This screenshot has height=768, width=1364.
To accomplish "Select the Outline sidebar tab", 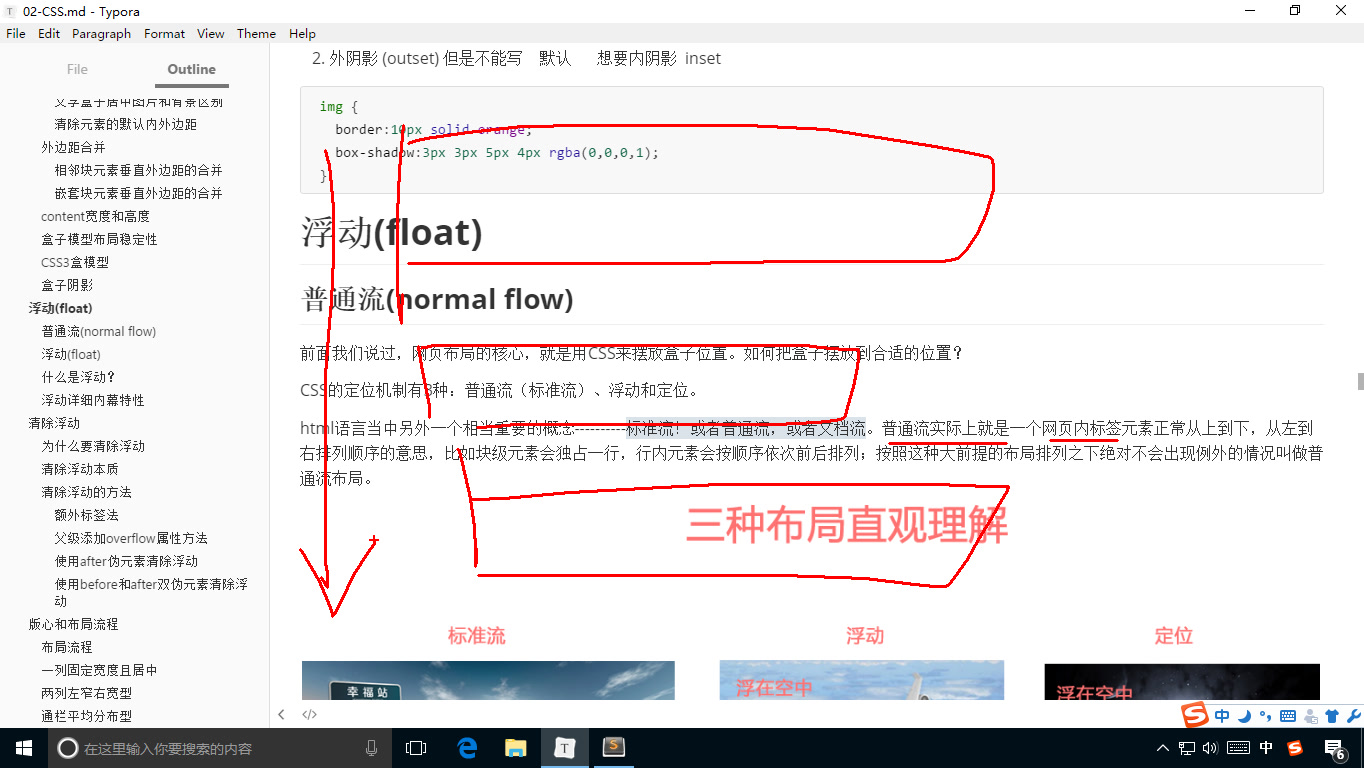I will pos(192,69).
